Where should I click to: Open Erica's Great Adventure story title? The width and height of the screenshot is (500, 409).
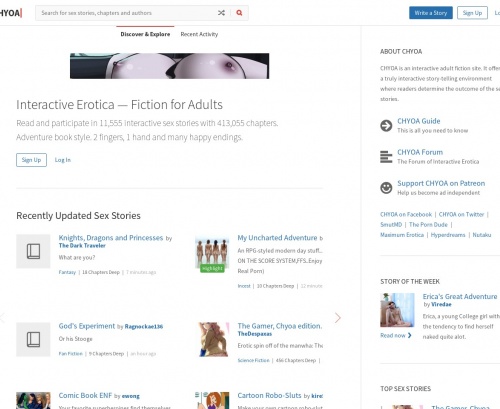[460, 297]
